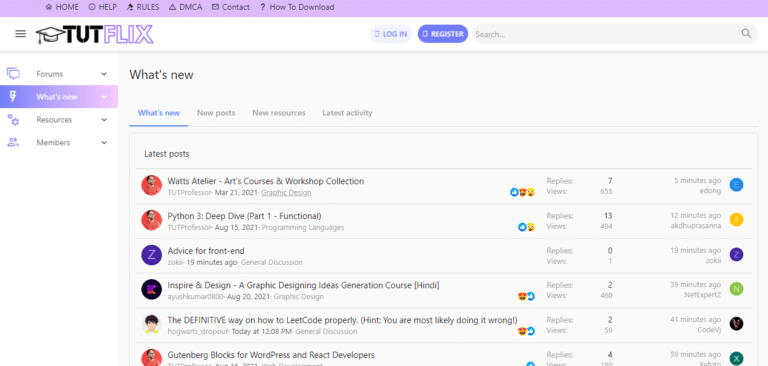This screenshot has height=366, width=768.
Task: Click '41 minutes ago' timestamp
Action: 696,319
